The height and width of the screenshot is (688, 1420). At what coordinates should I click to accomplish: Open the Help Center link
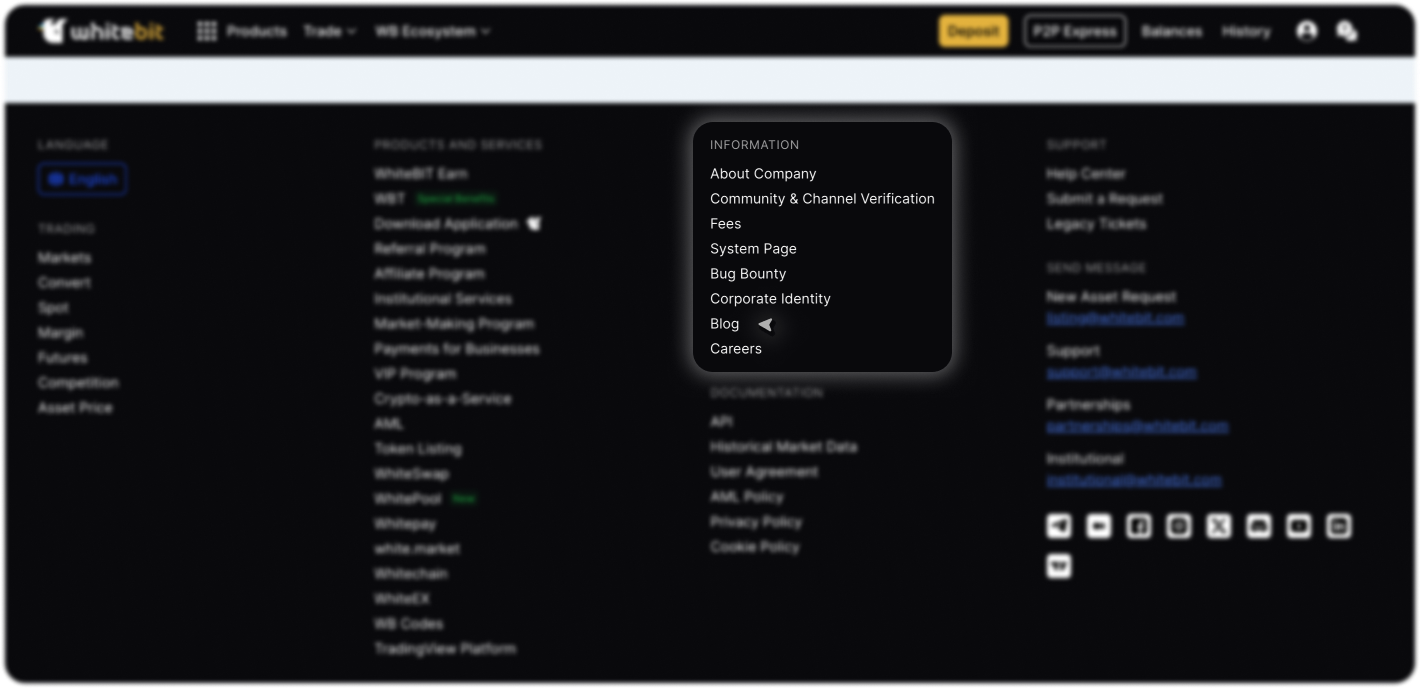click(x=1086, y=174)
